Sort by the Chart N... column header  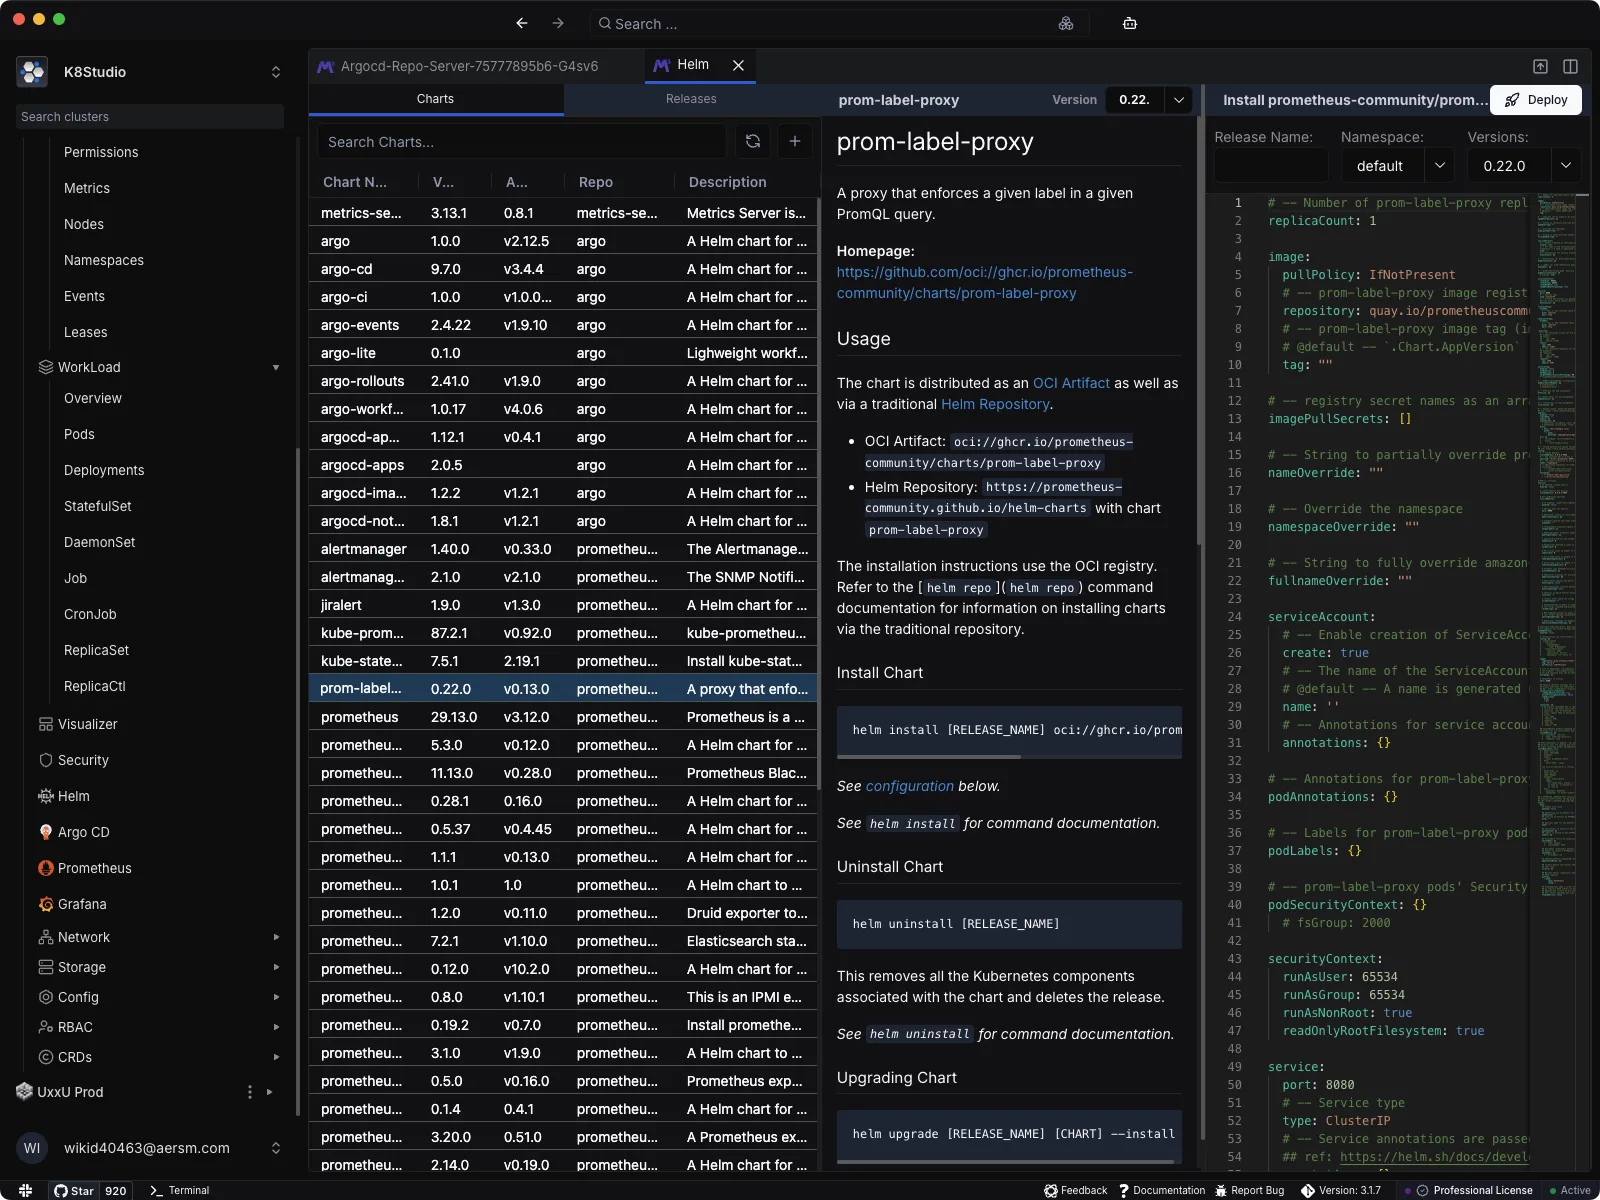pyautogui.click(x=355, y=182)
